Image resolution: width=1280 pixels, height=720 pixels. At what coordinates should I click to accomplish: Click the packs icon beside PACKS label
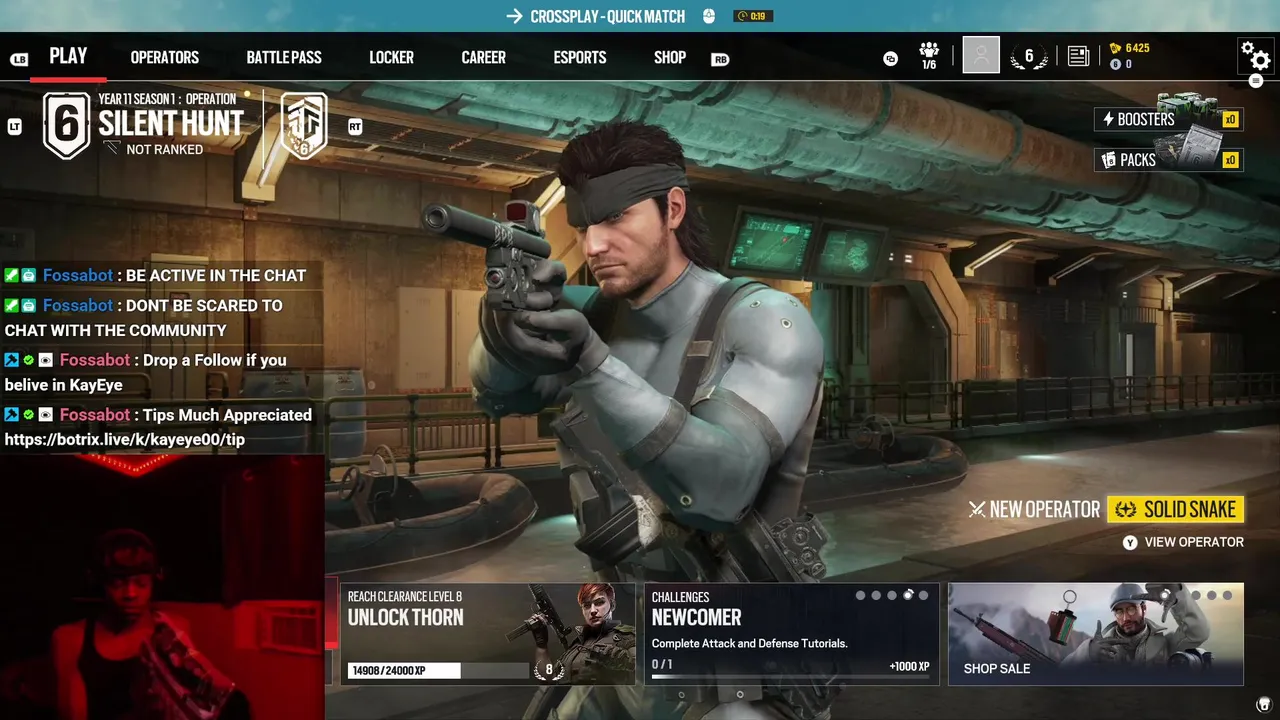click(1108, 160)
